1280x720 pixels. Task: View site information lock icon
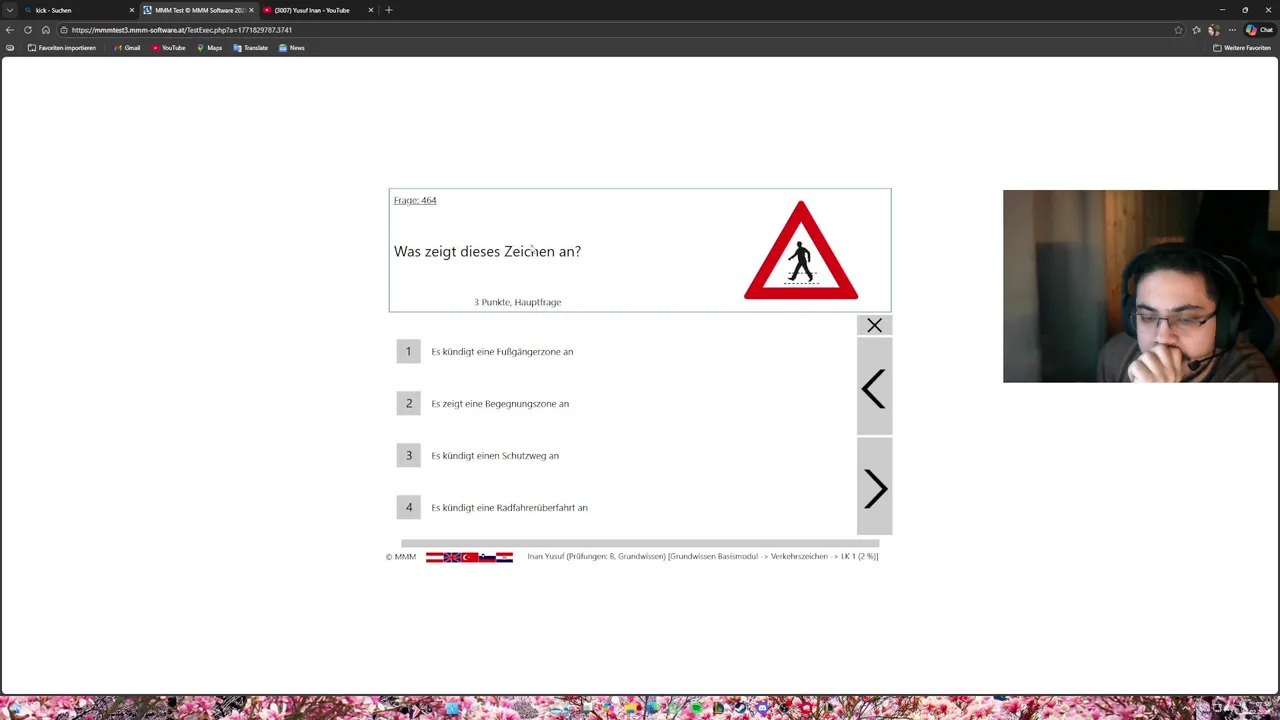point(64,30)
